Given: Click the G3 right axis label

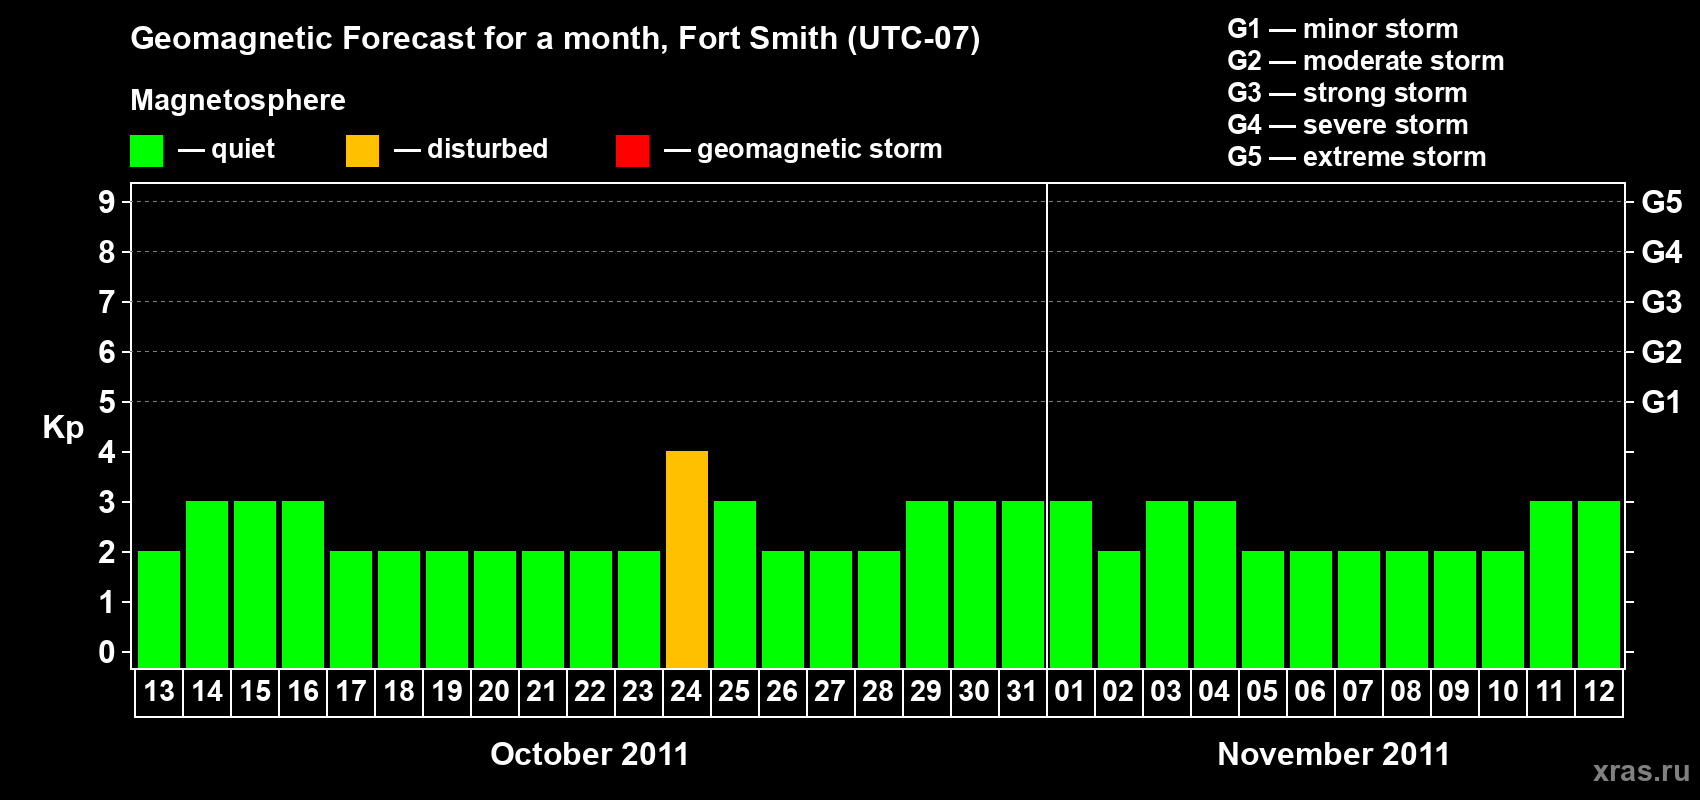Looking at the screenshot, I should click(x=1662, y=302).
